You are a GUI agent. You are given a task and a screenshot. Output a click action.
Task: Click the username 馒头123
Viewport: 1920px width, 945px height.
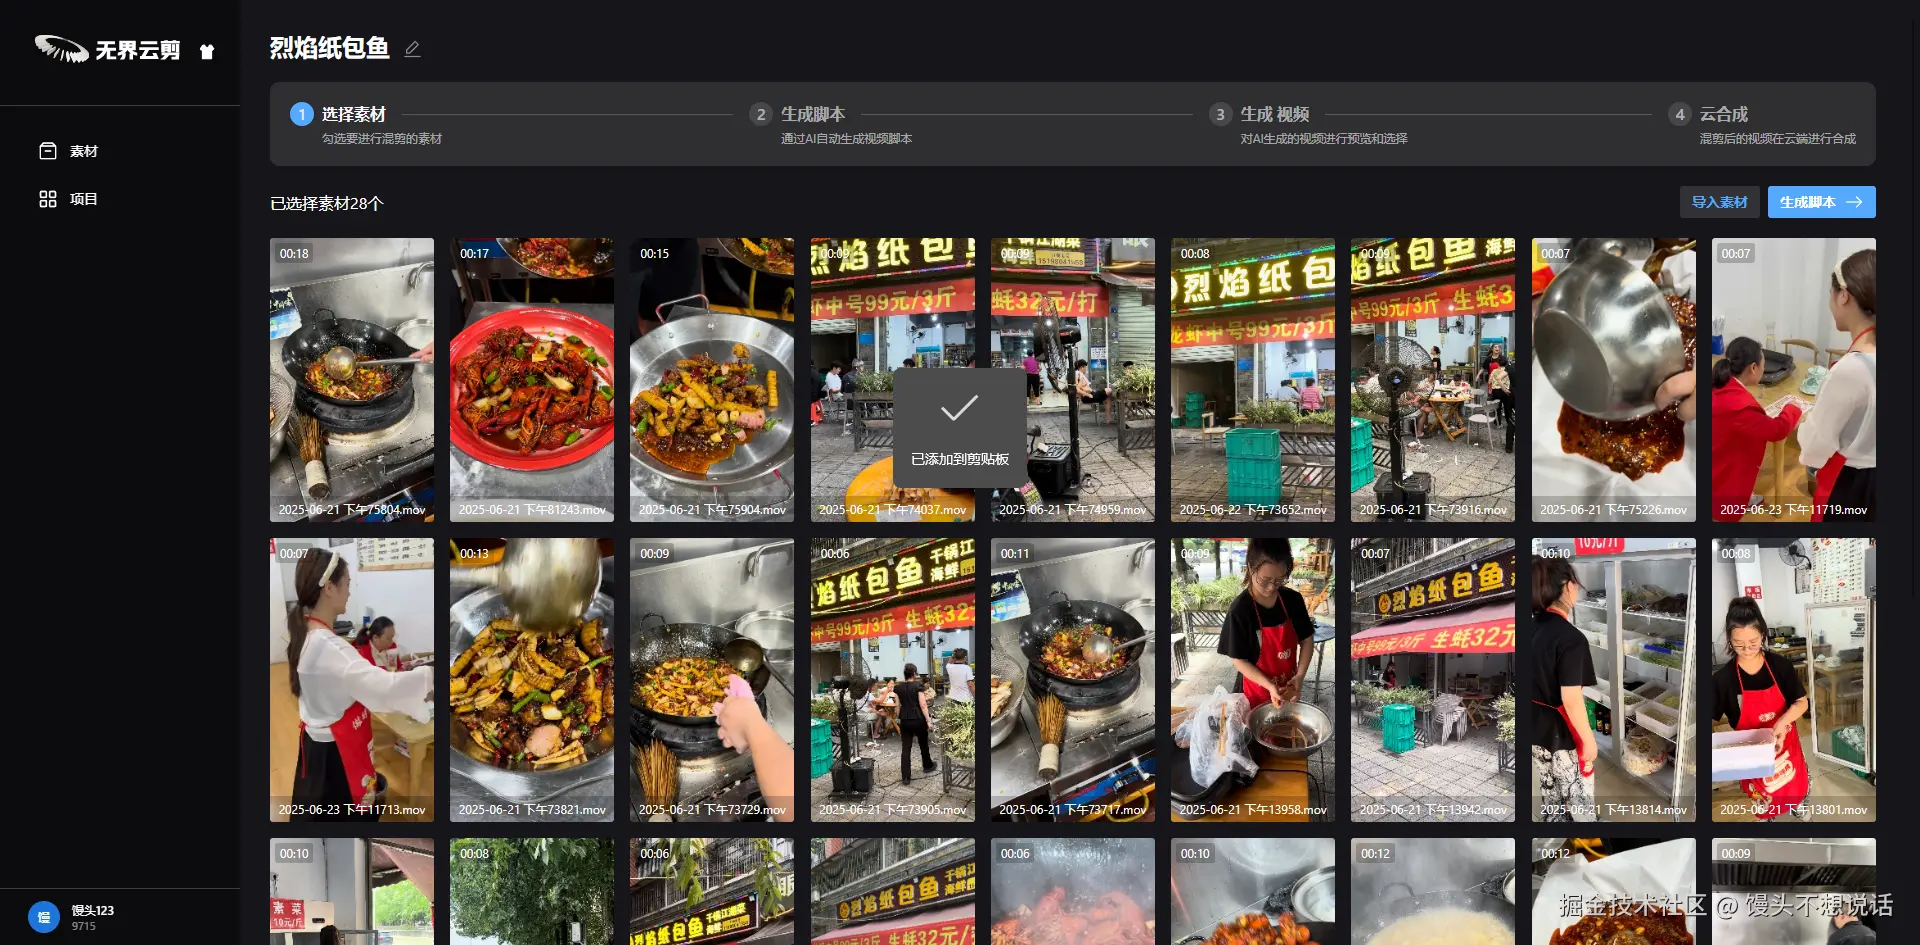click(92, 910)
